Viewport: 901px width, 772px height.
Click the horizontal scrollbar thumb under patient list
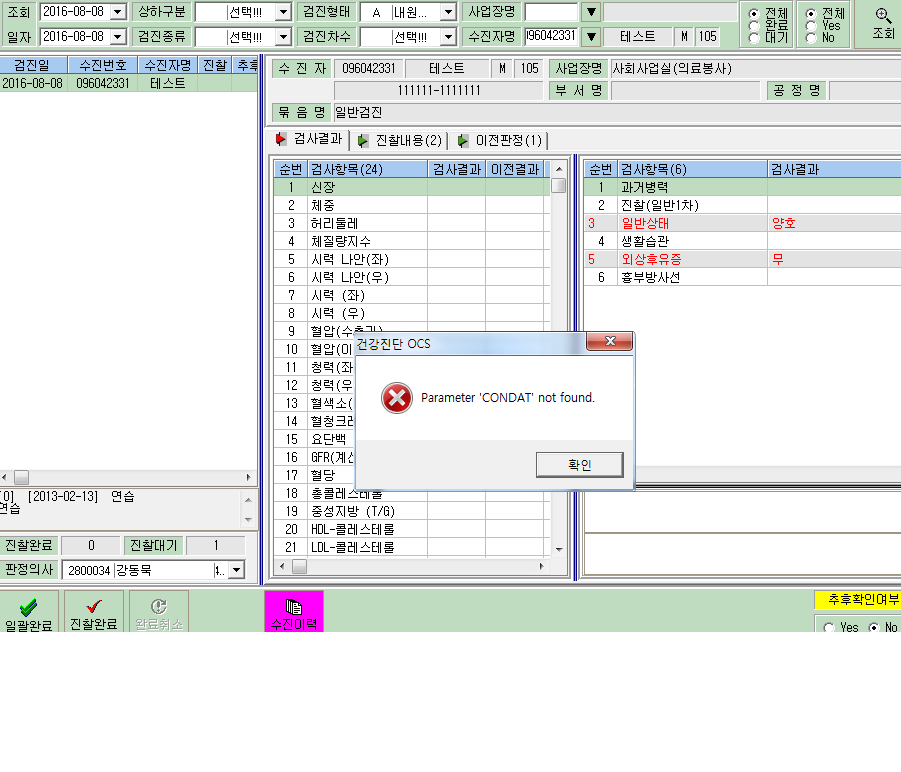21,477
